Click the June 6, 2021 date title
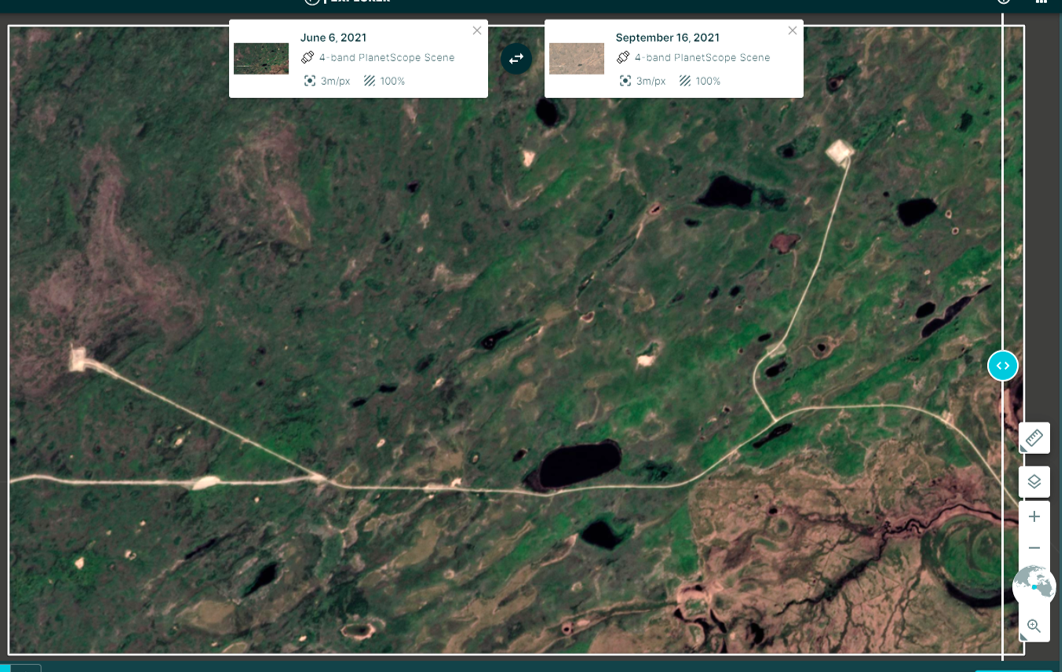 point(333,38)
